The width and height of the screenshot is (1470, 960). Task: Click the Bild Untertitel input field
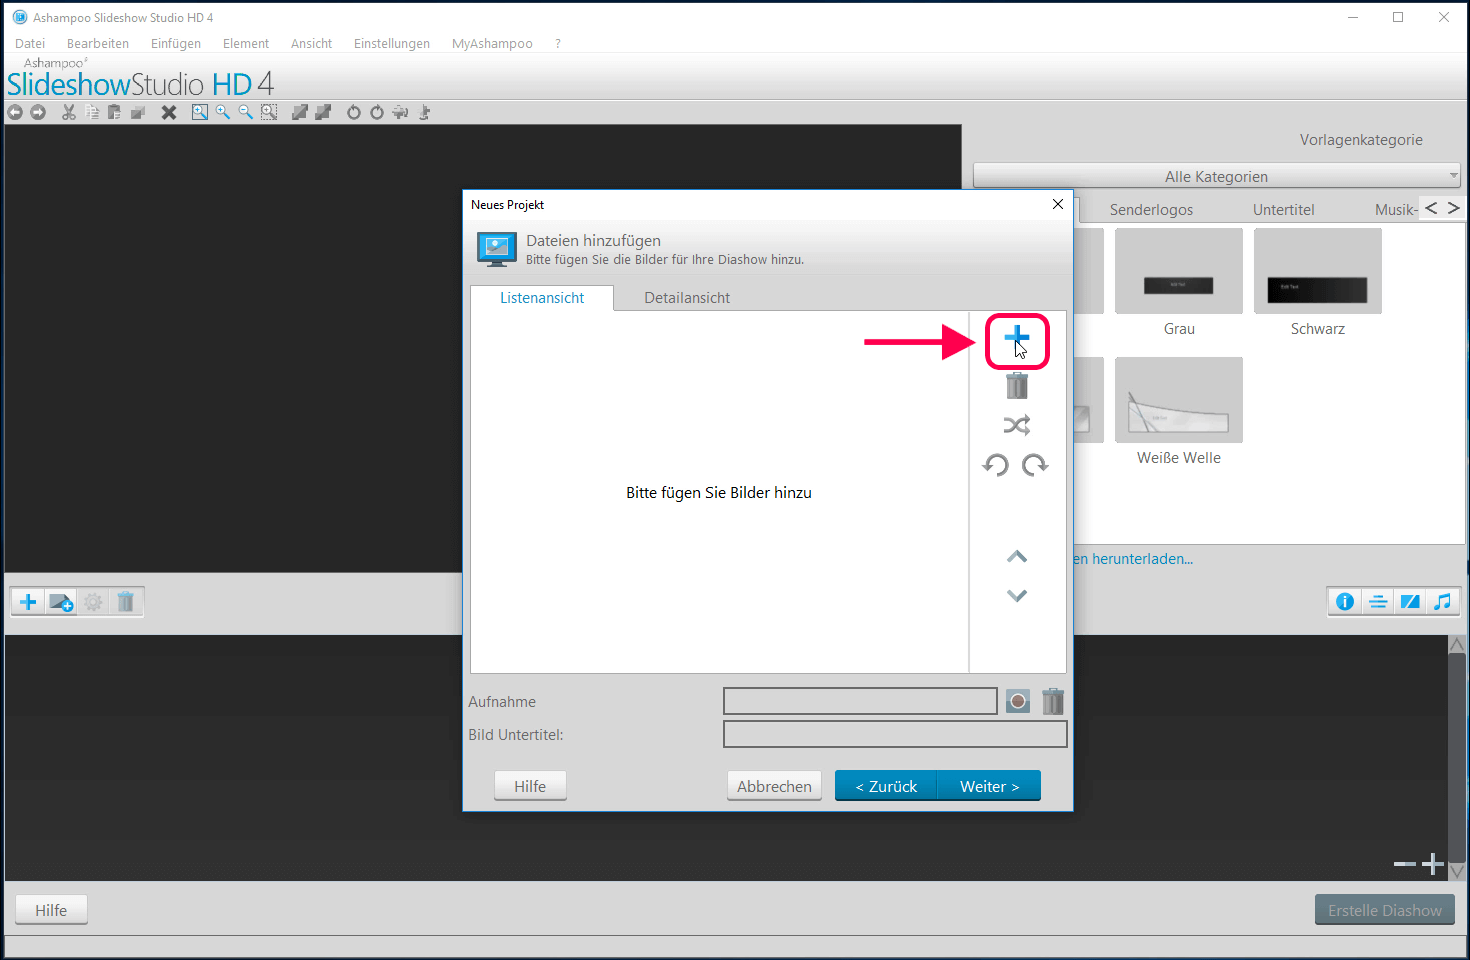[x=895, y=734]
